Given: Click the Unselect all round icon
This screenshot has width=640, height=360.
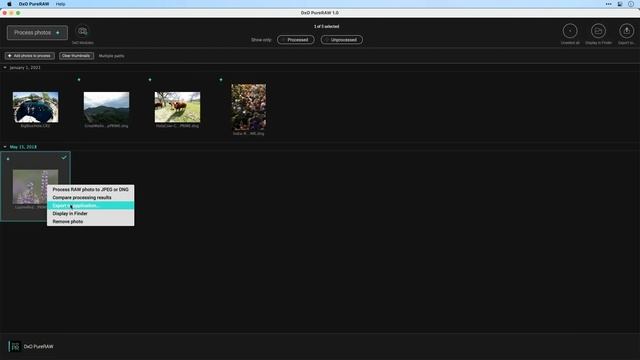Looking at the screenshot, I should click(570, 31).
